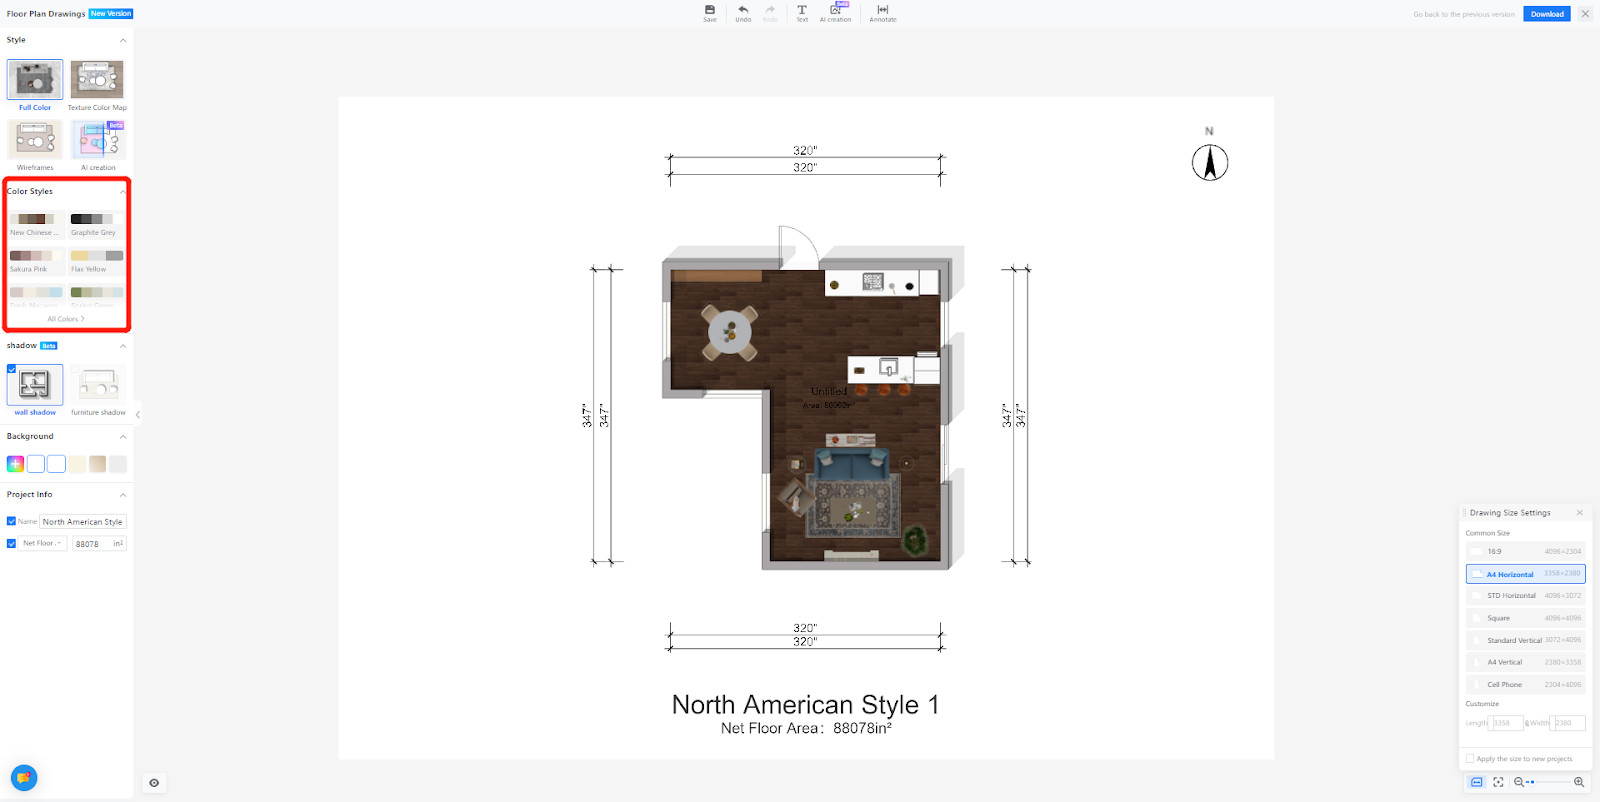
Task: Uncheck the Net Floor area checkbox
Action: point(12,544)
